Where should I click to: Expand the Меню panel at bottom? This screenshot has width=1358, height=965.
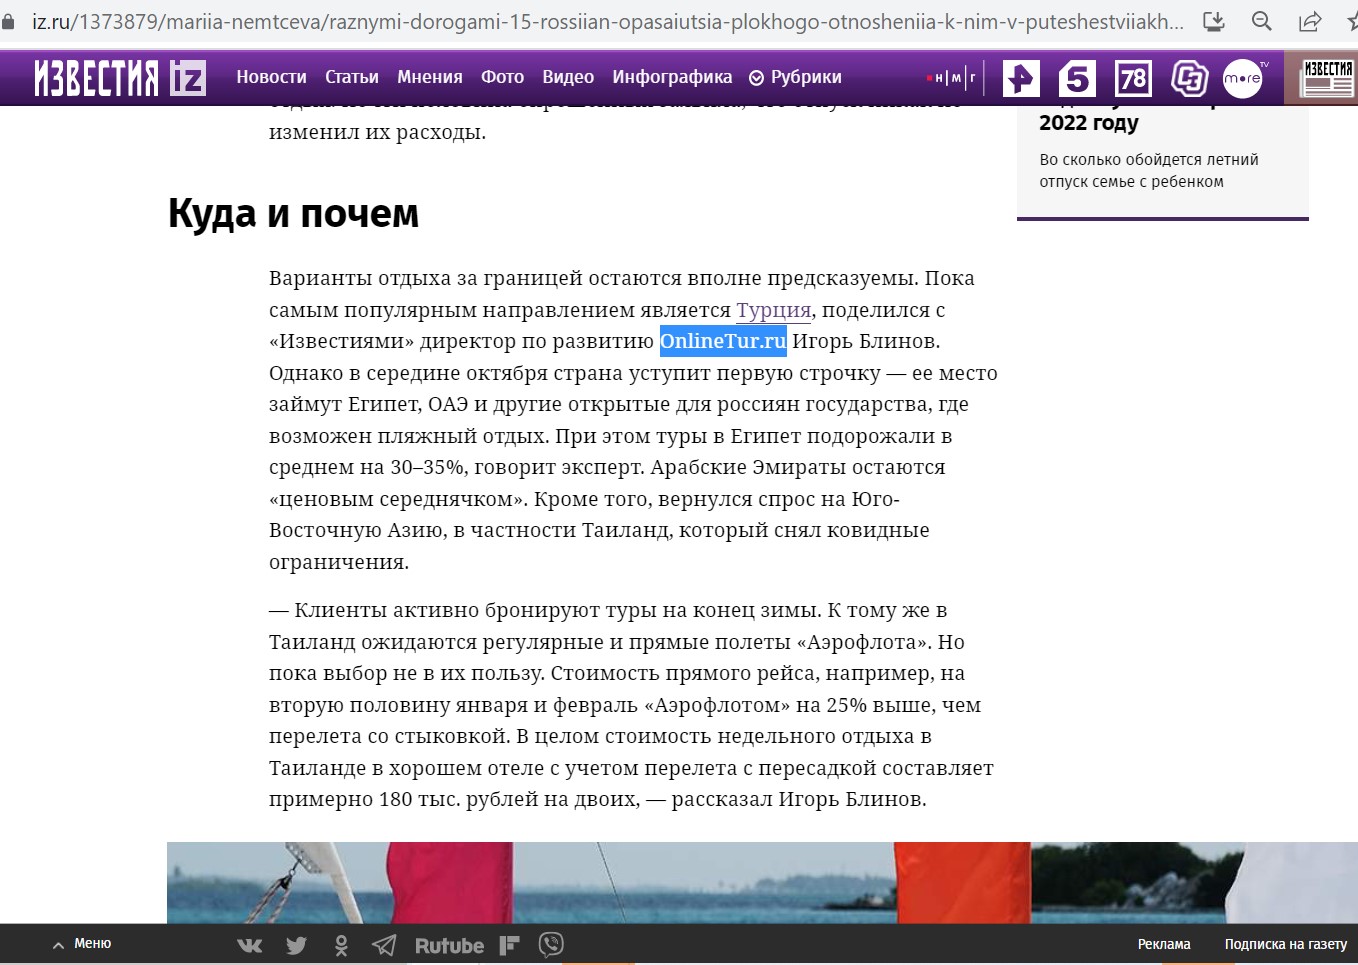[x=82, y=944]
